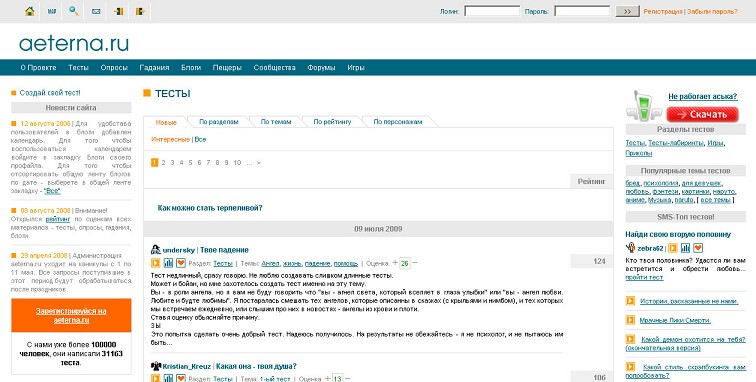The height and width of the screenshot is (382, 756).
Task: Play icon beside 'Мрачные Пази Смерти'
Action: [x=630, y=320]
